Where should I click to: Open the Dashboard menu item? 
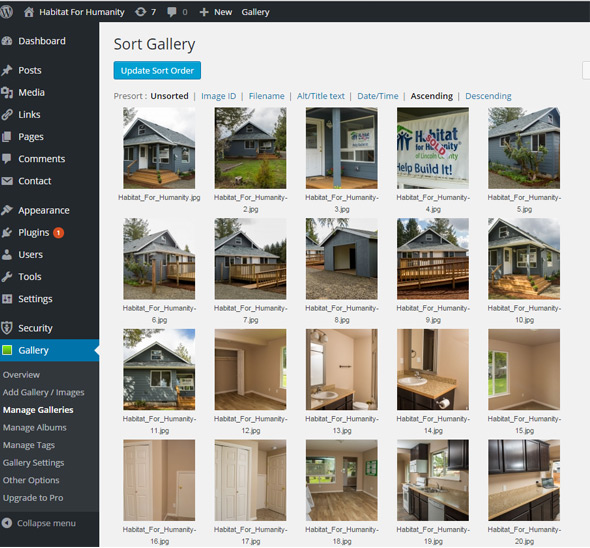pyautogui.click(x=42, y=41)
